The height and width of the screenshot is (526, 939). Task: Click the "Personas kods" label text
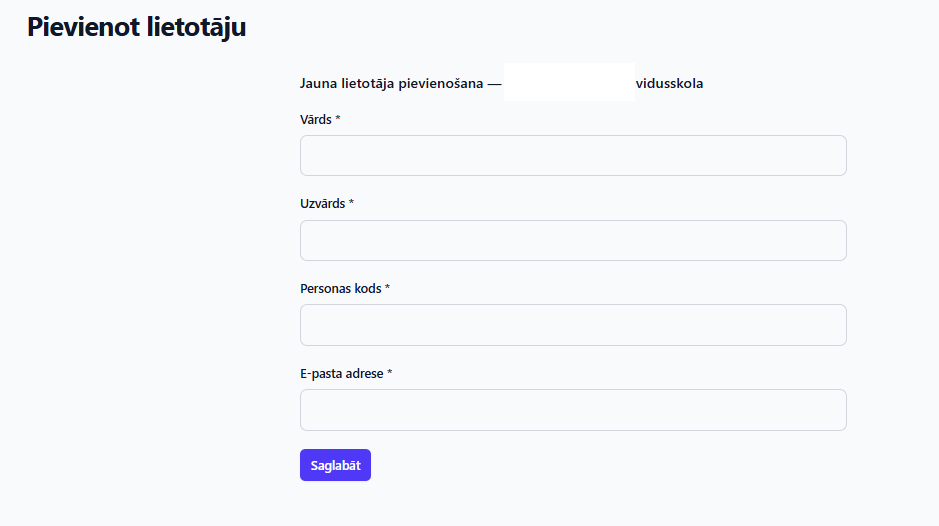click(x=340, y=289)
